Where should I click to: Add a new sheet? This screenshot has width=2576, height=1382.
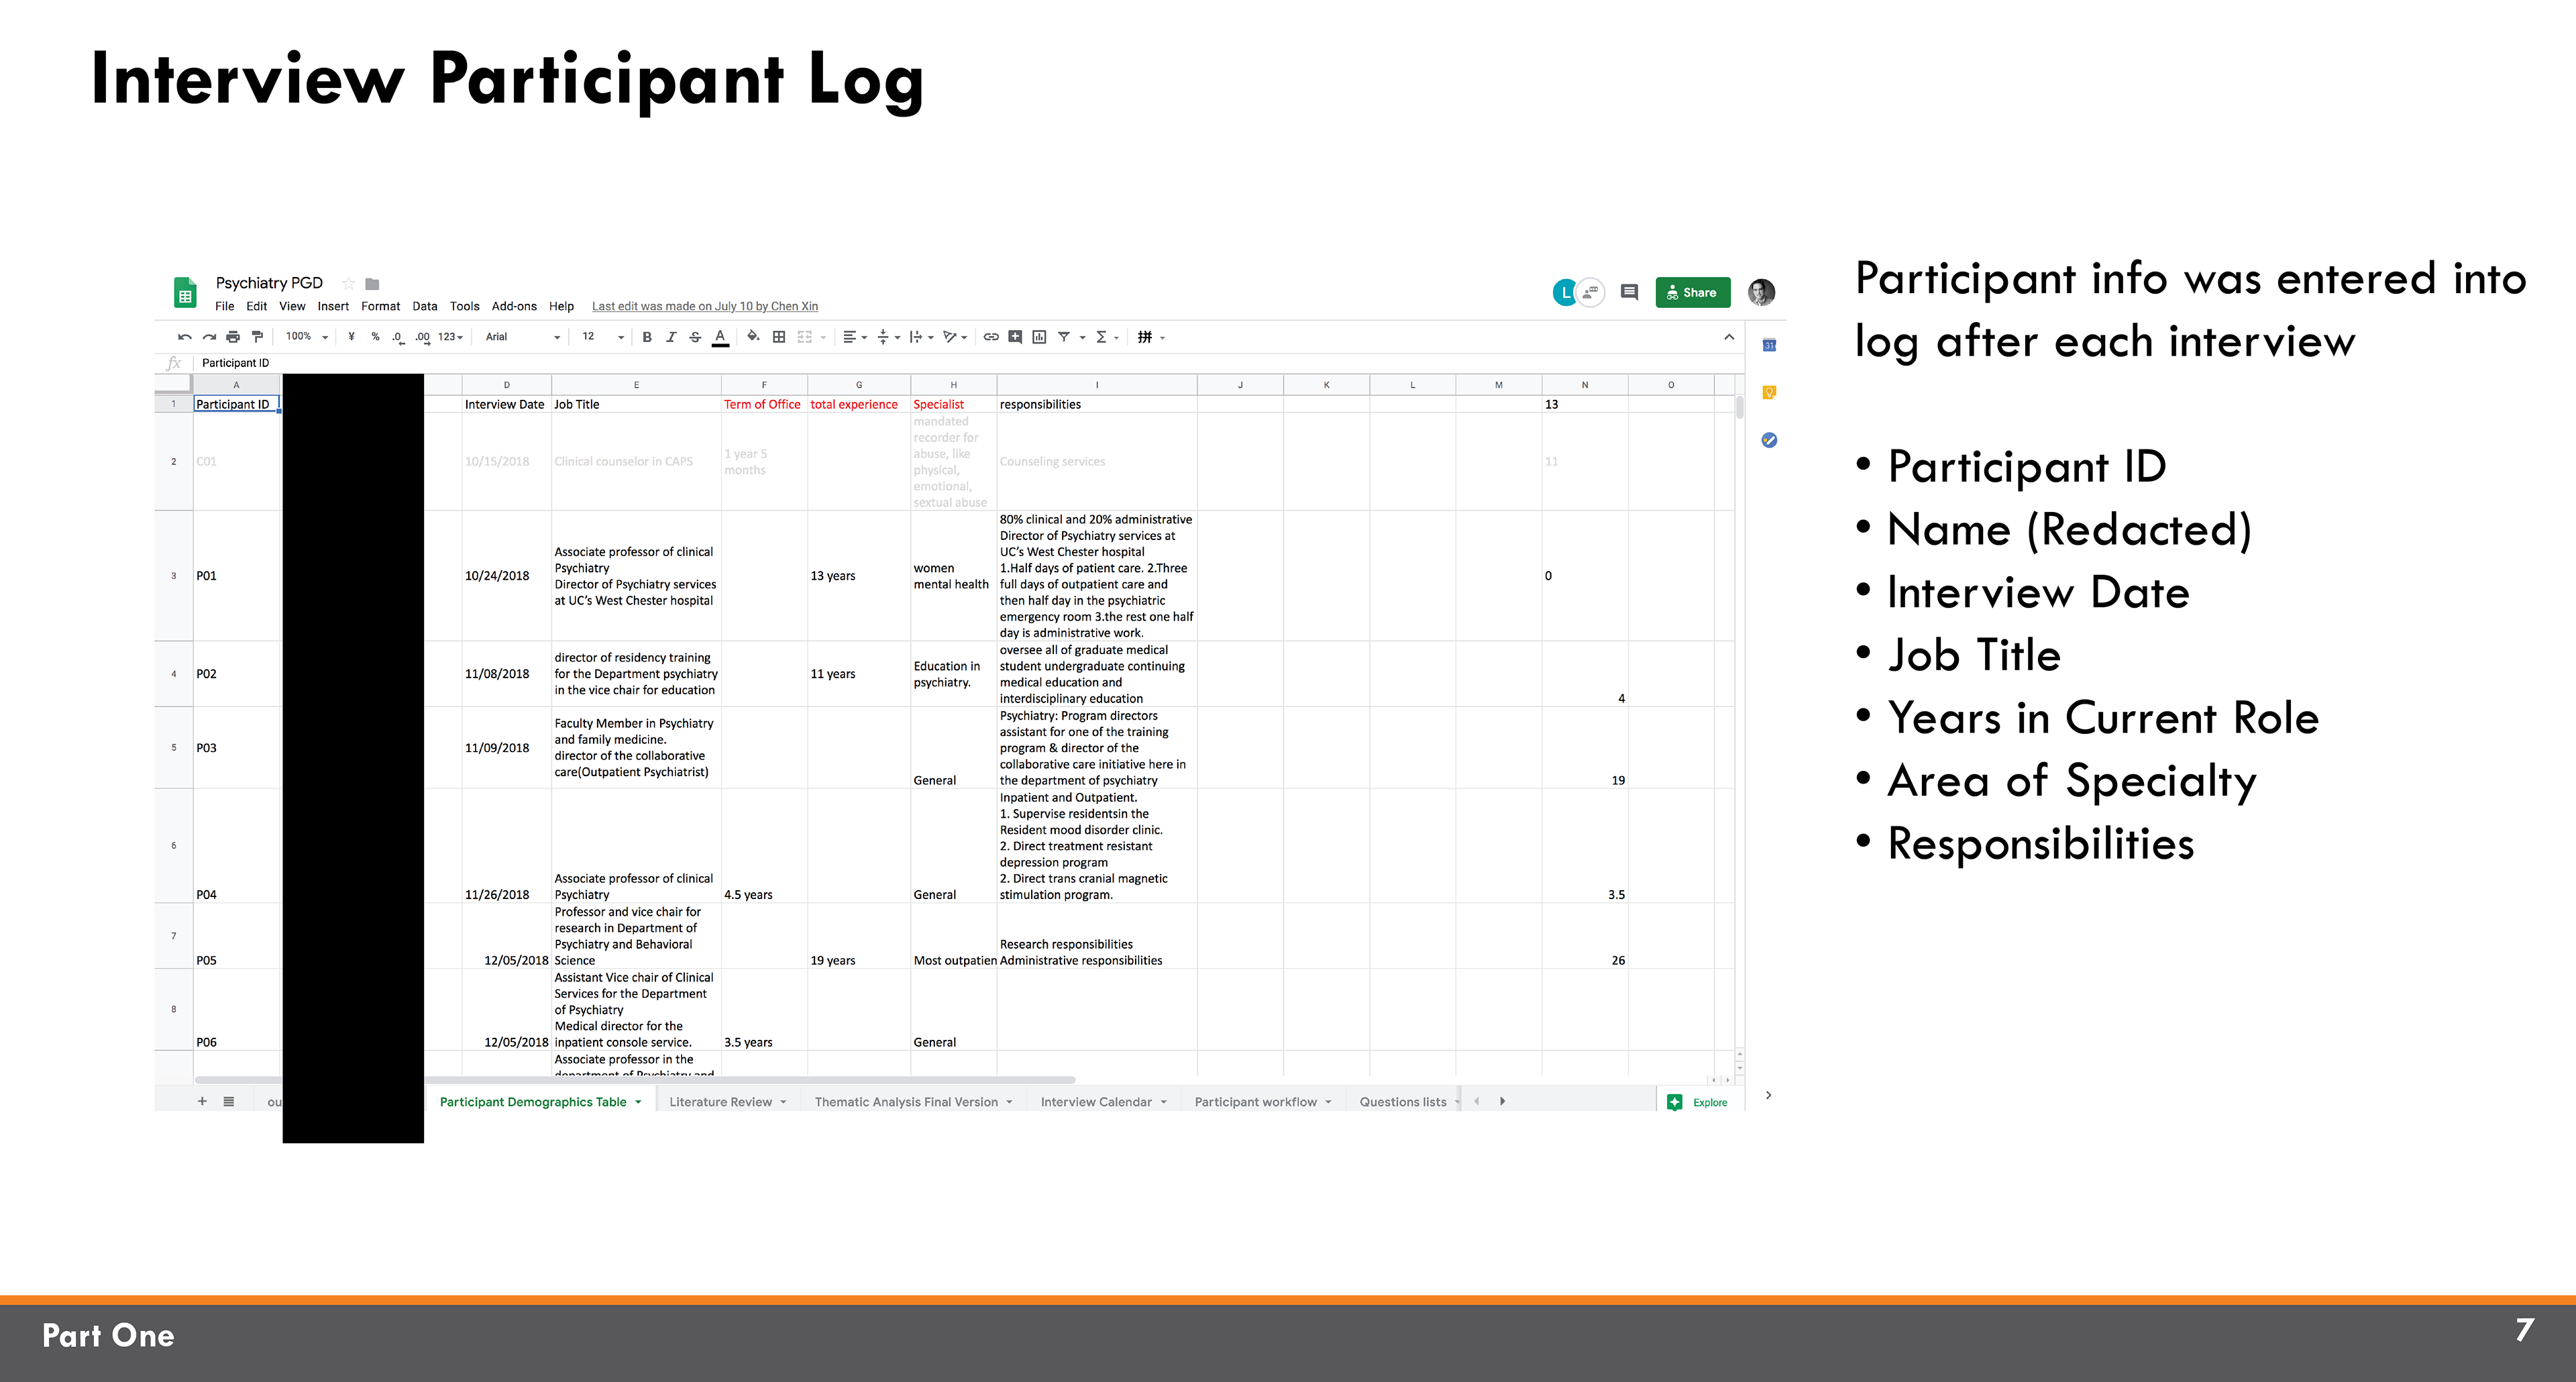pos(202,1101)
